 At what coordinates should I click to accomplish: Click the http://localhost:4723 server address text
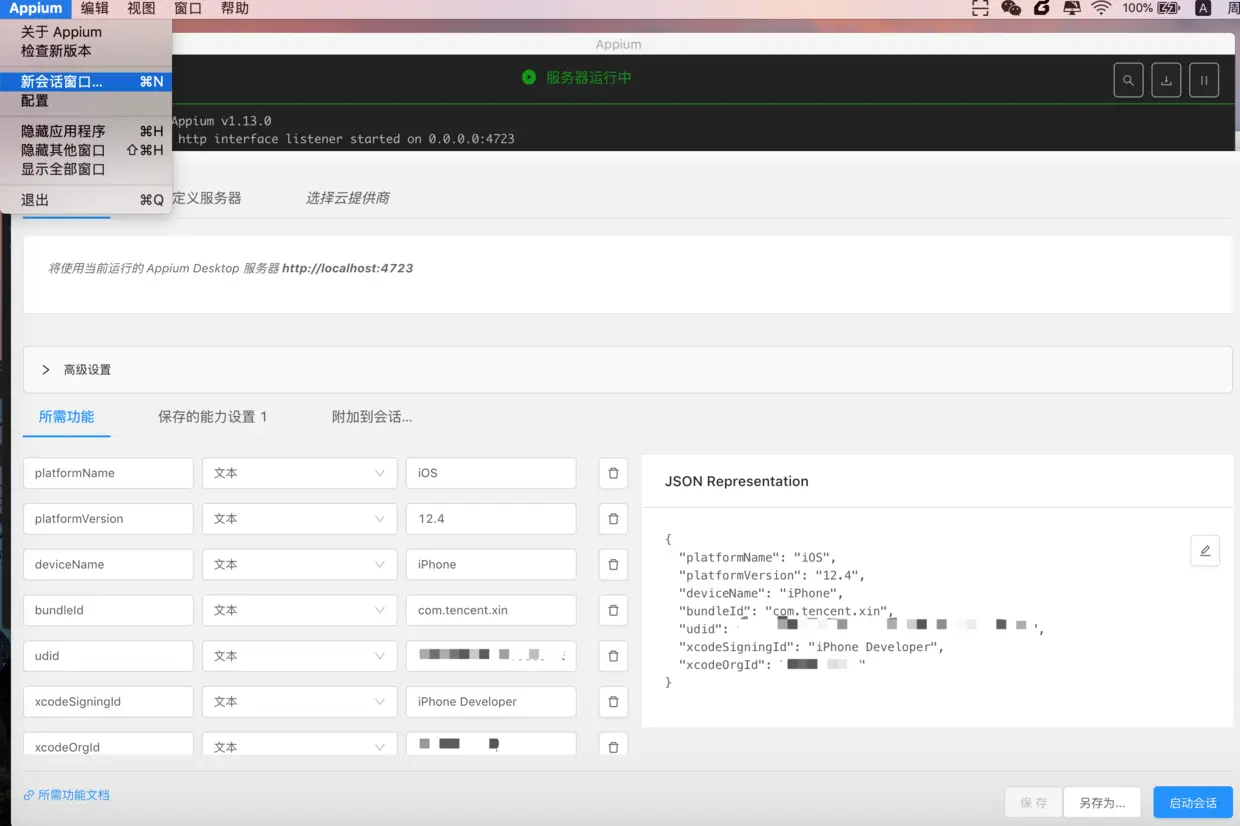tap(347, 268)
